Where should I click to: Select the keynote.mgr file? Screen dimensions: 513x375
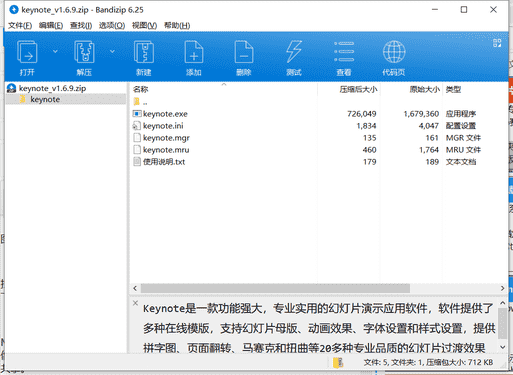tap(166, 138)
